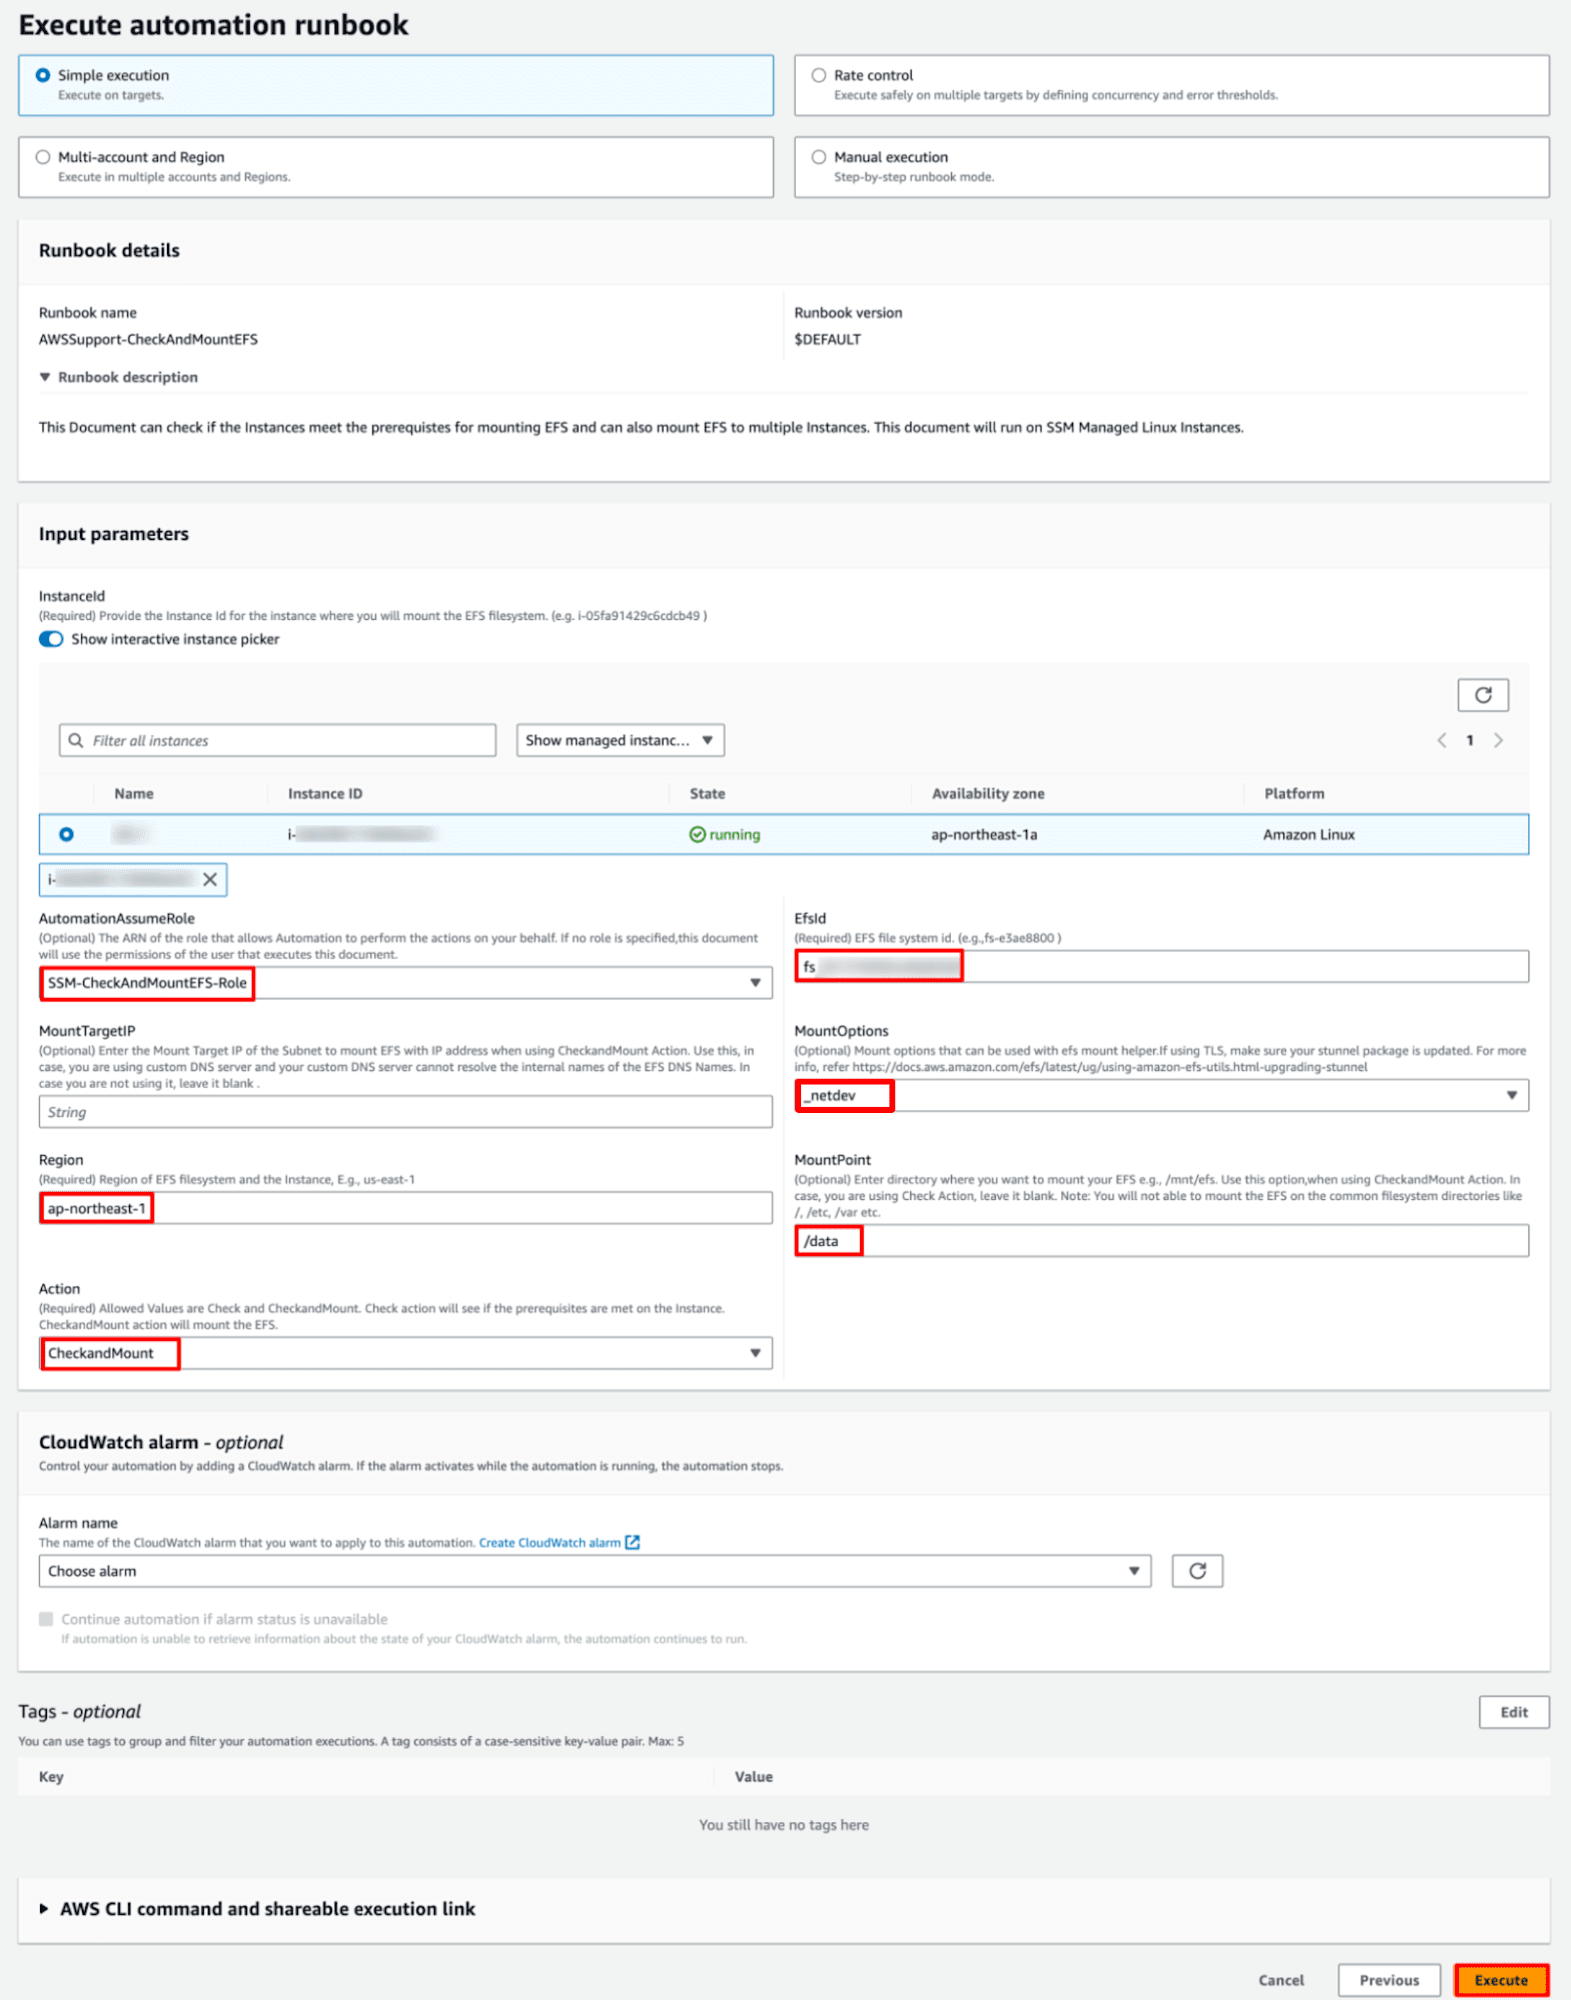The height and width of the screenshot is (2000, 1571).
Task: Check Continue automation if alarm status unavailable
Action: coord(46,1619)
